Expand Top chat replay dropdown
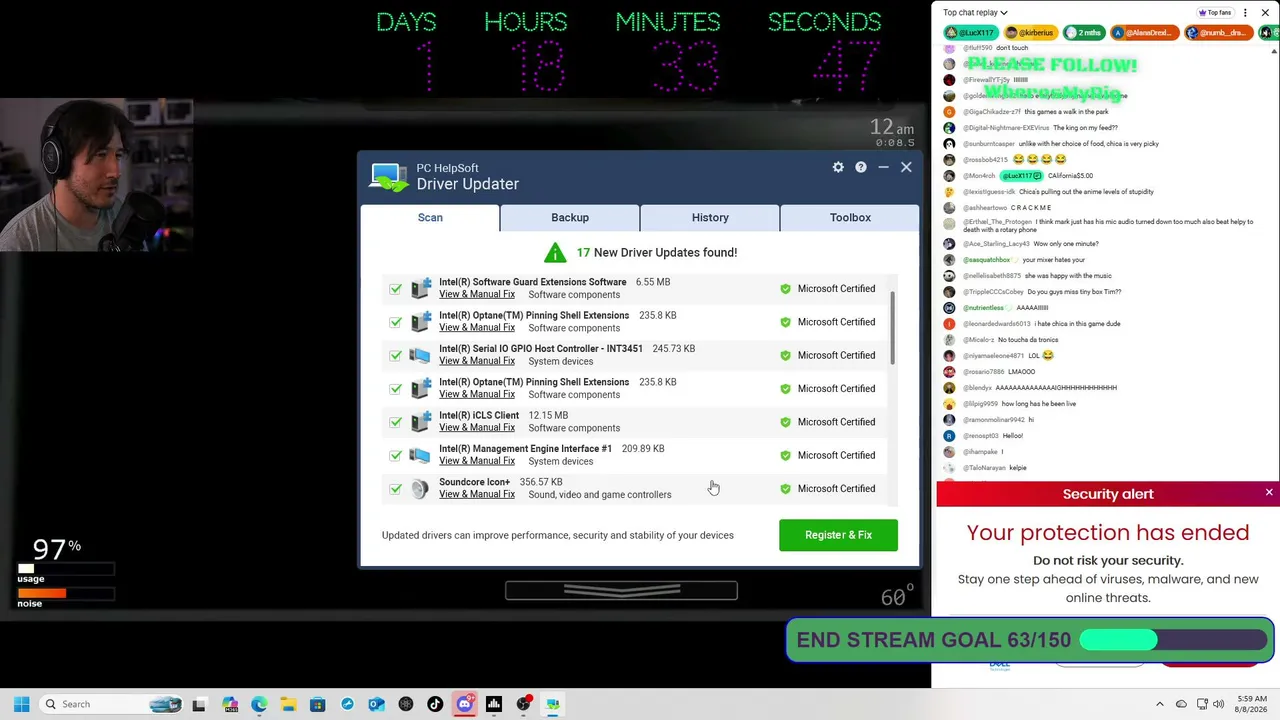This screenshot has height=720, width=1280. point(975,13)
